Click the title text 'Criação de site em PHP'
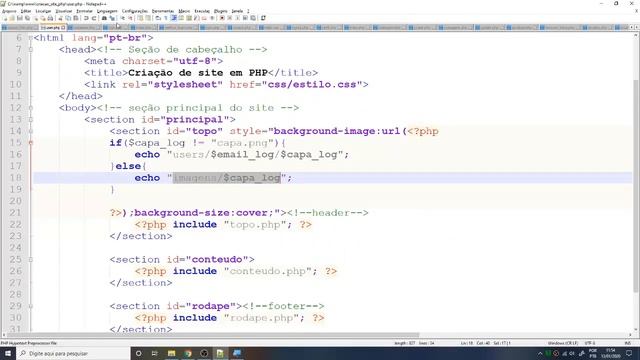Image resolution: width=640 pixels, height=360 pixels. [198, 73]
